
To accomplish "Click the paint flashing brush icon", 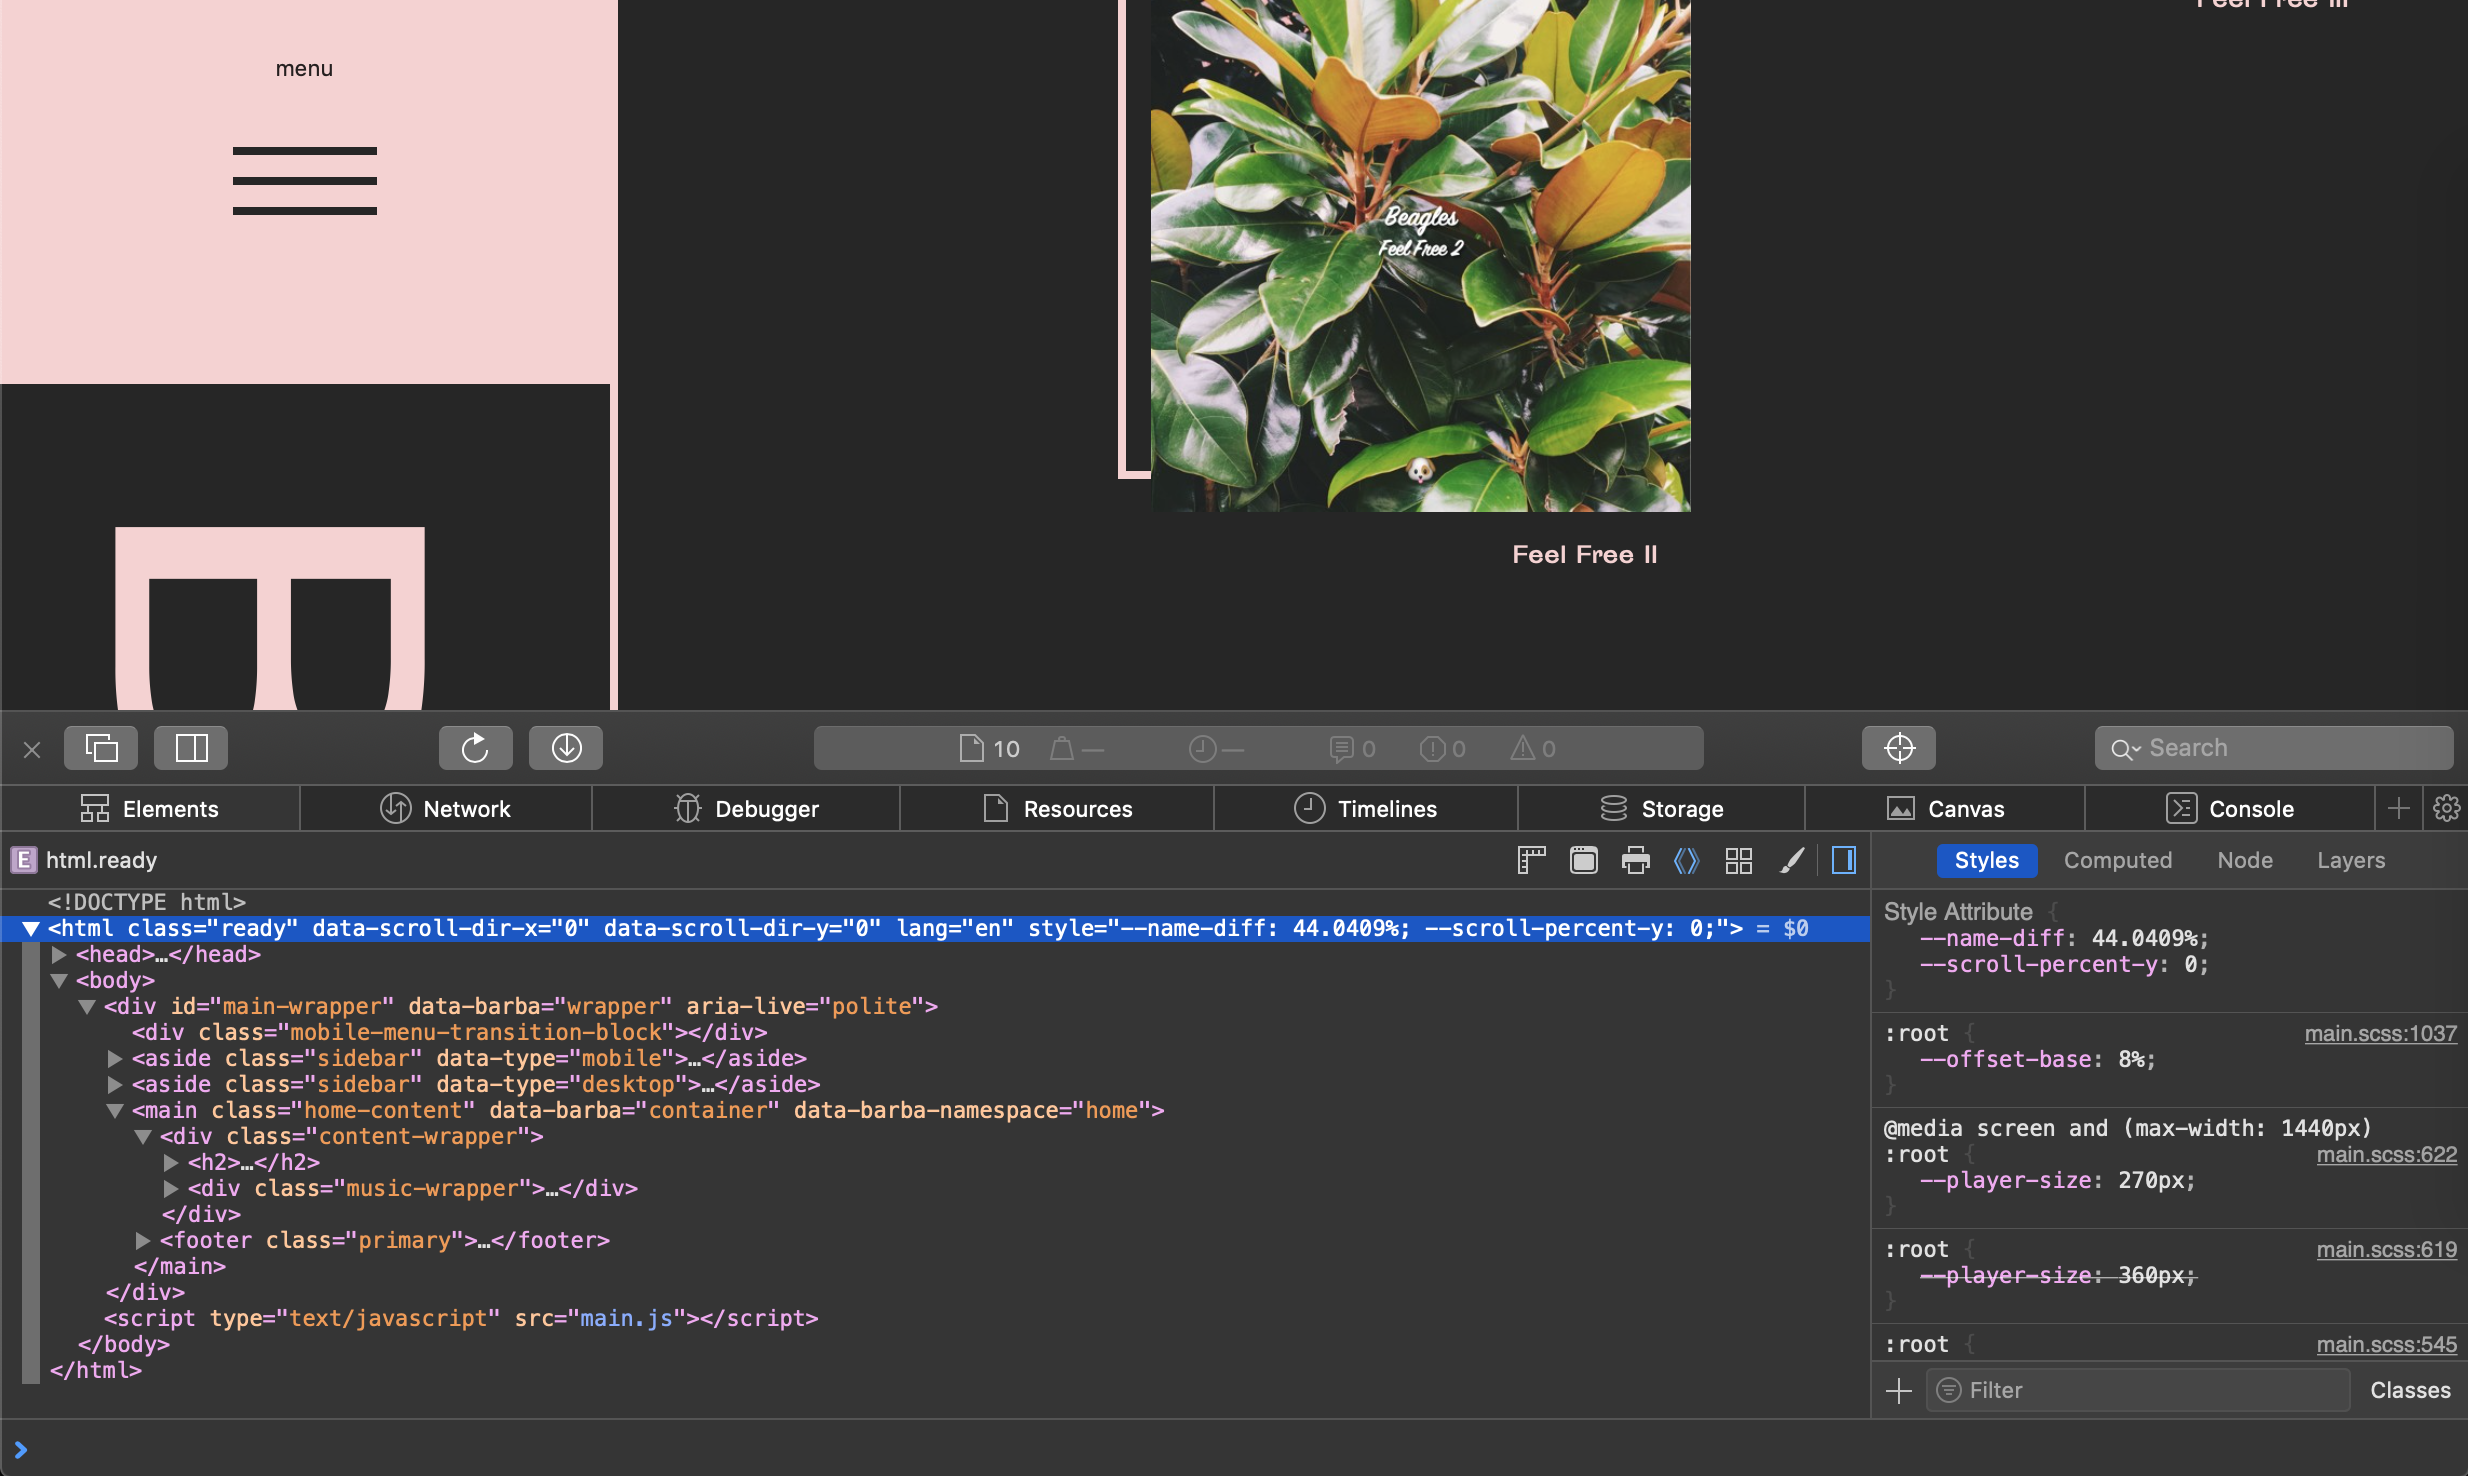I will tap(1791, 860).
